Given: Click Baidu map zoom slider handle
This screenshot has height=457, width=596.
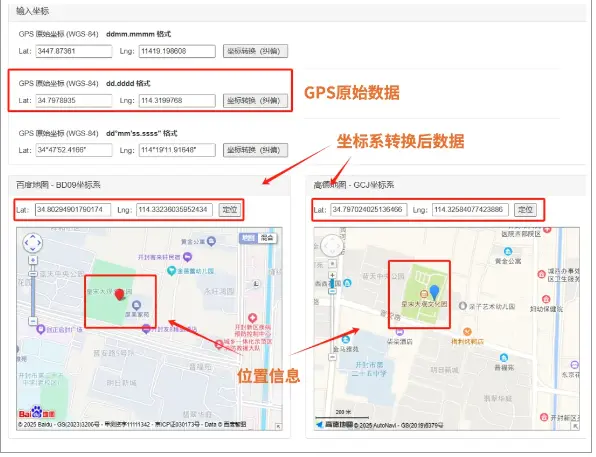Looking at the screenshot, I should coord(33,274).
